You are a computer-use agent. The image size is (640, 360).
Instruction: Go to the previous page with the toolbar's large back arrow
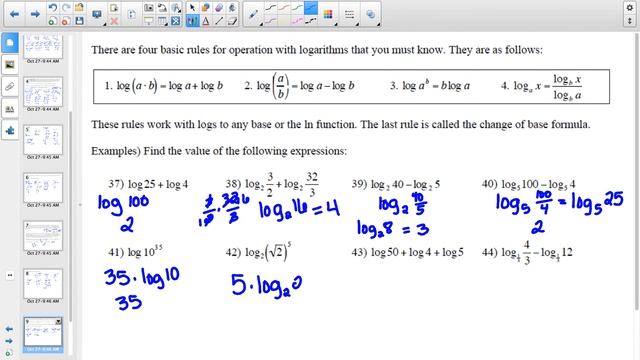pyautogui.click(x=14, y=14)
